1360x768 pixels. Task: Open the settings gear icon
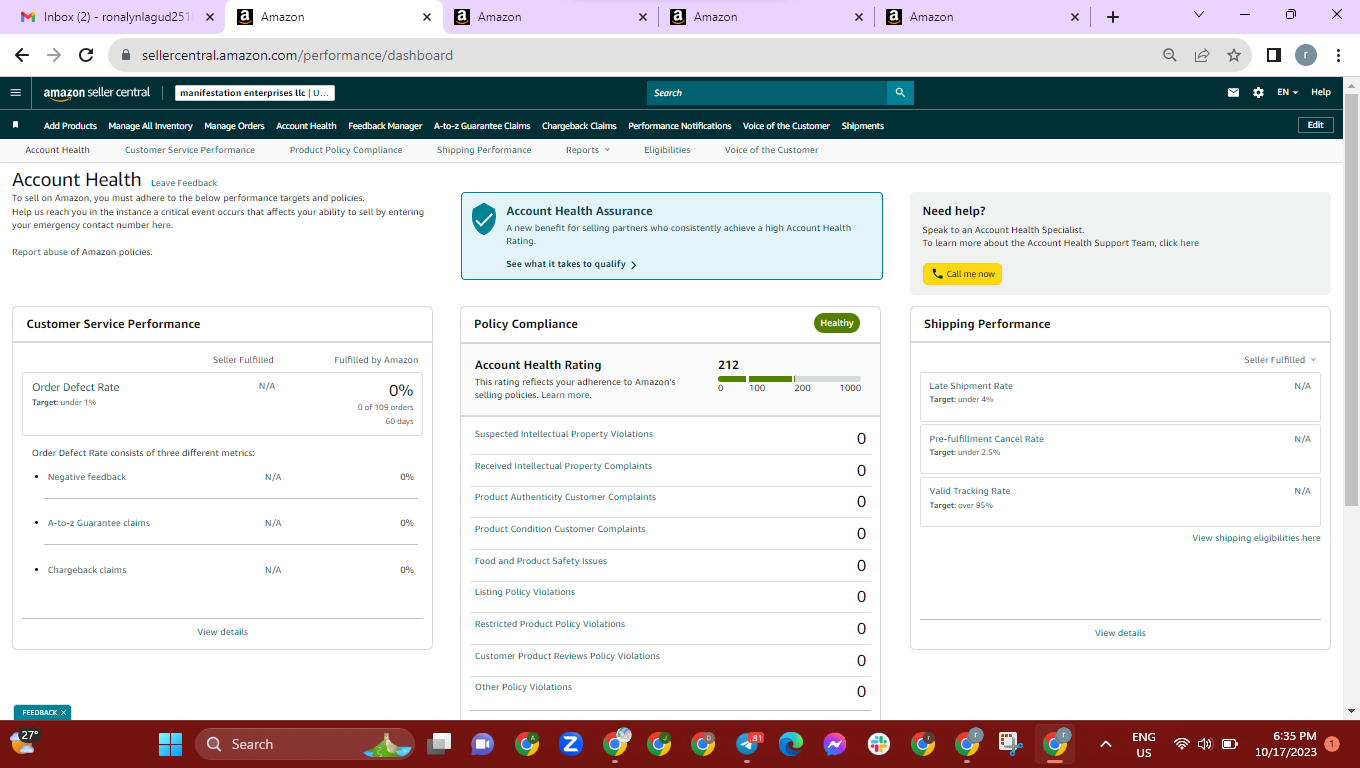click(1258, 92)
